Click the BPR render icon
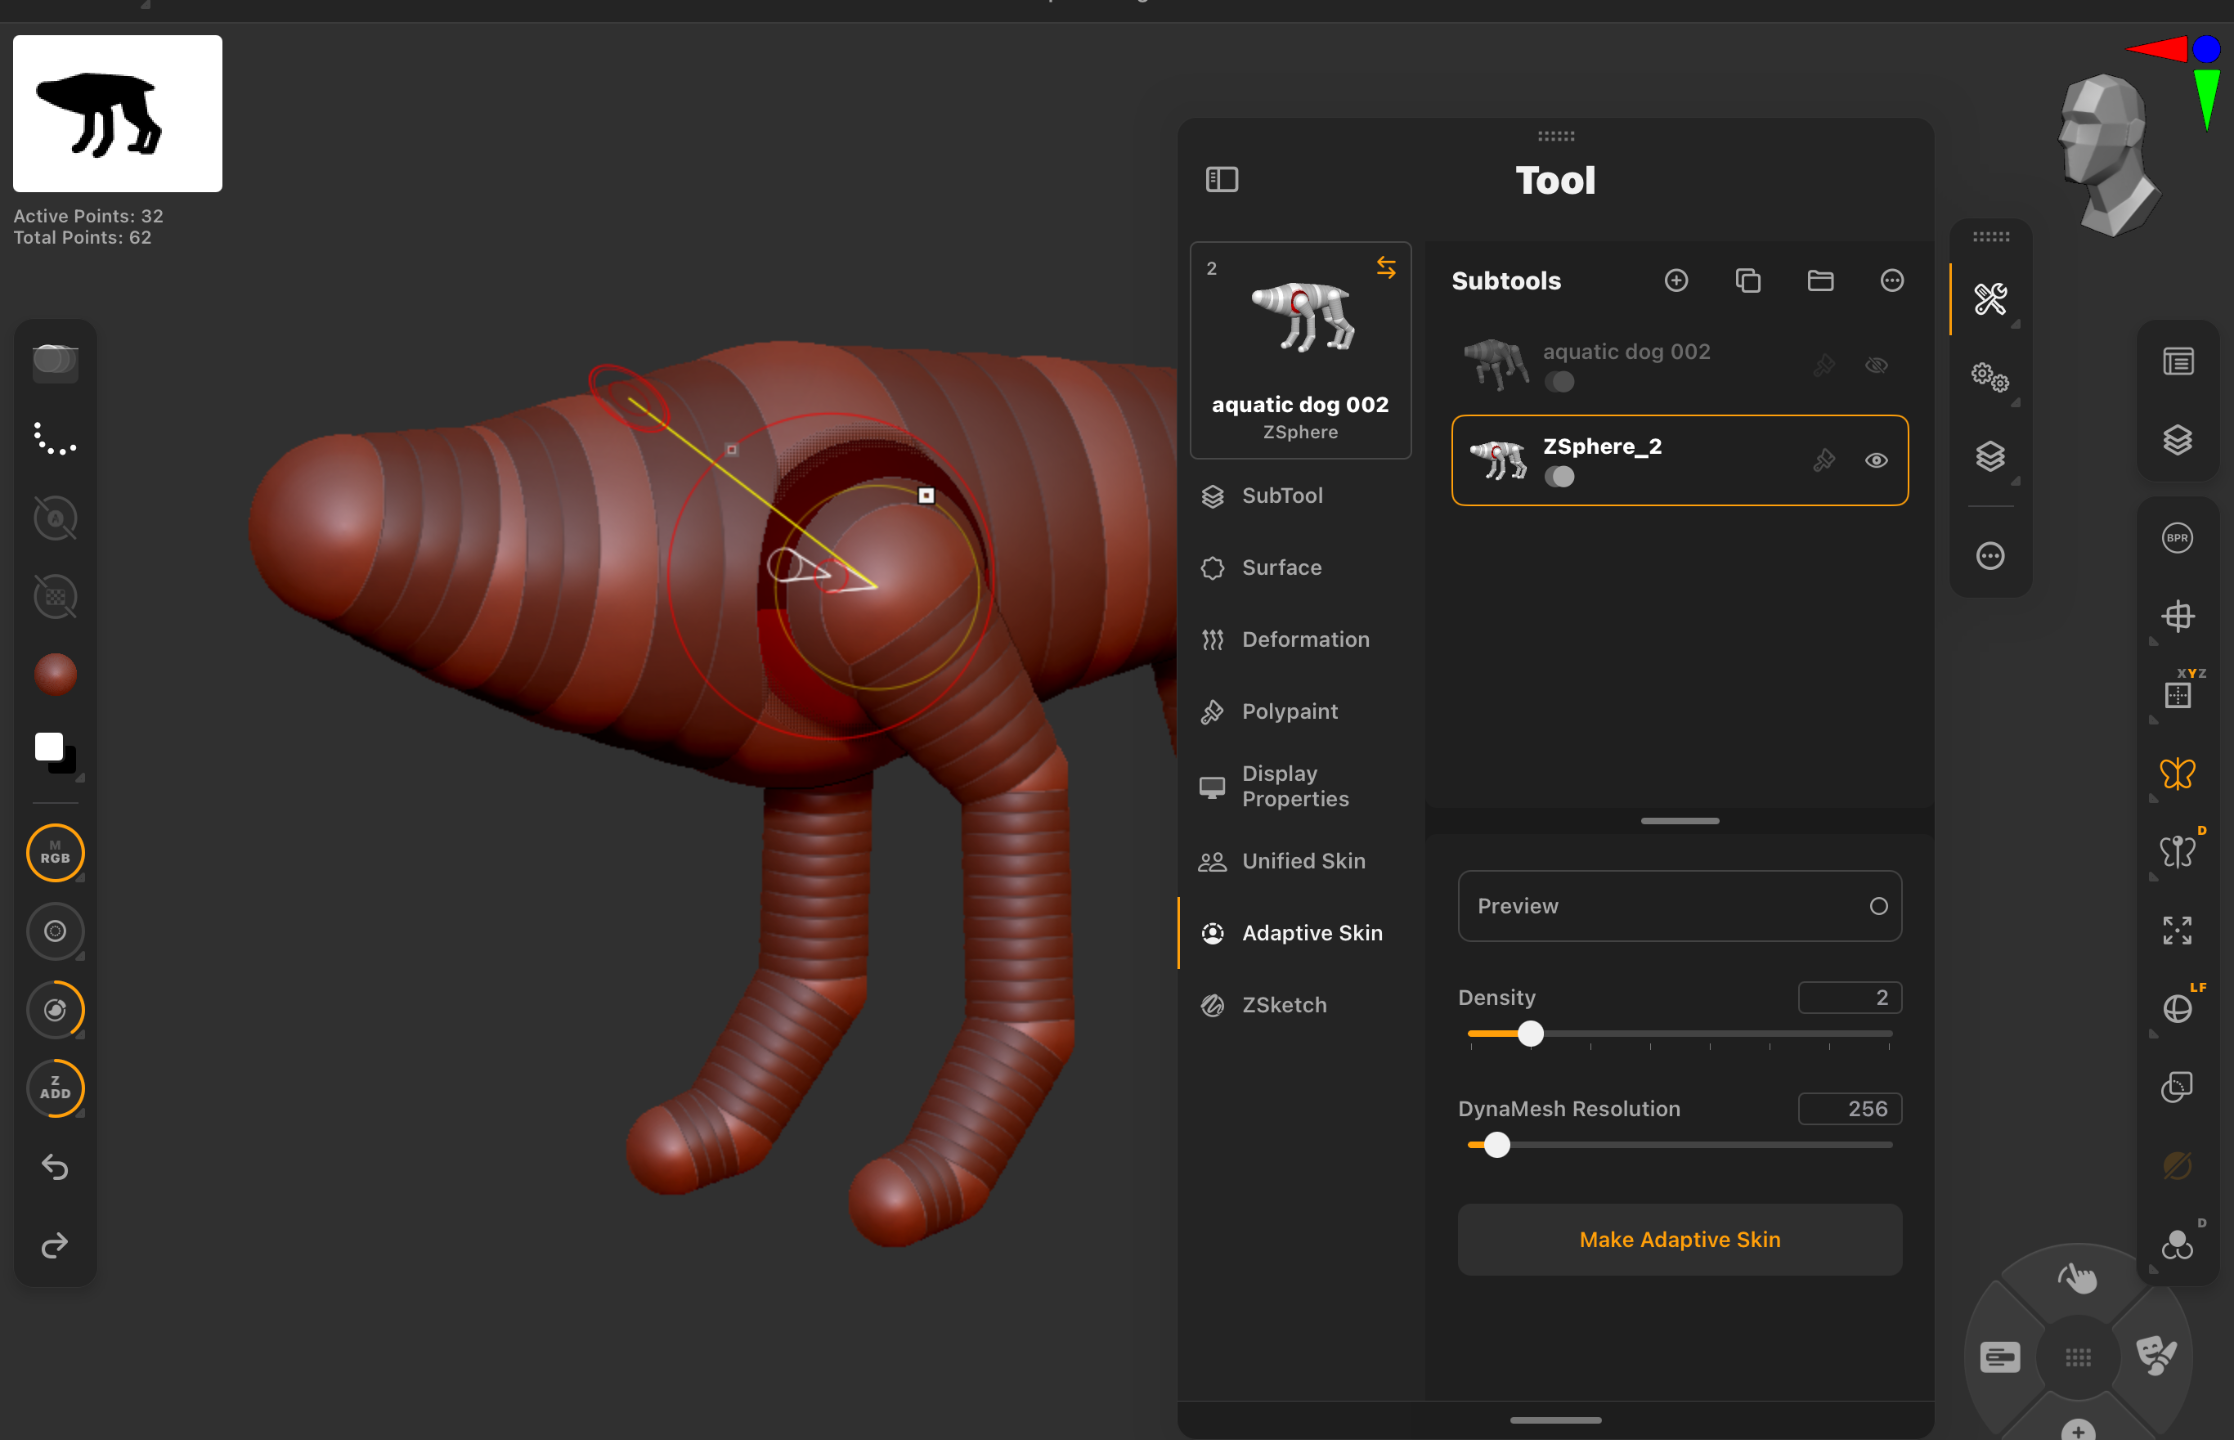This screenshot has height=1440, width=2234. coord(2177,538)
